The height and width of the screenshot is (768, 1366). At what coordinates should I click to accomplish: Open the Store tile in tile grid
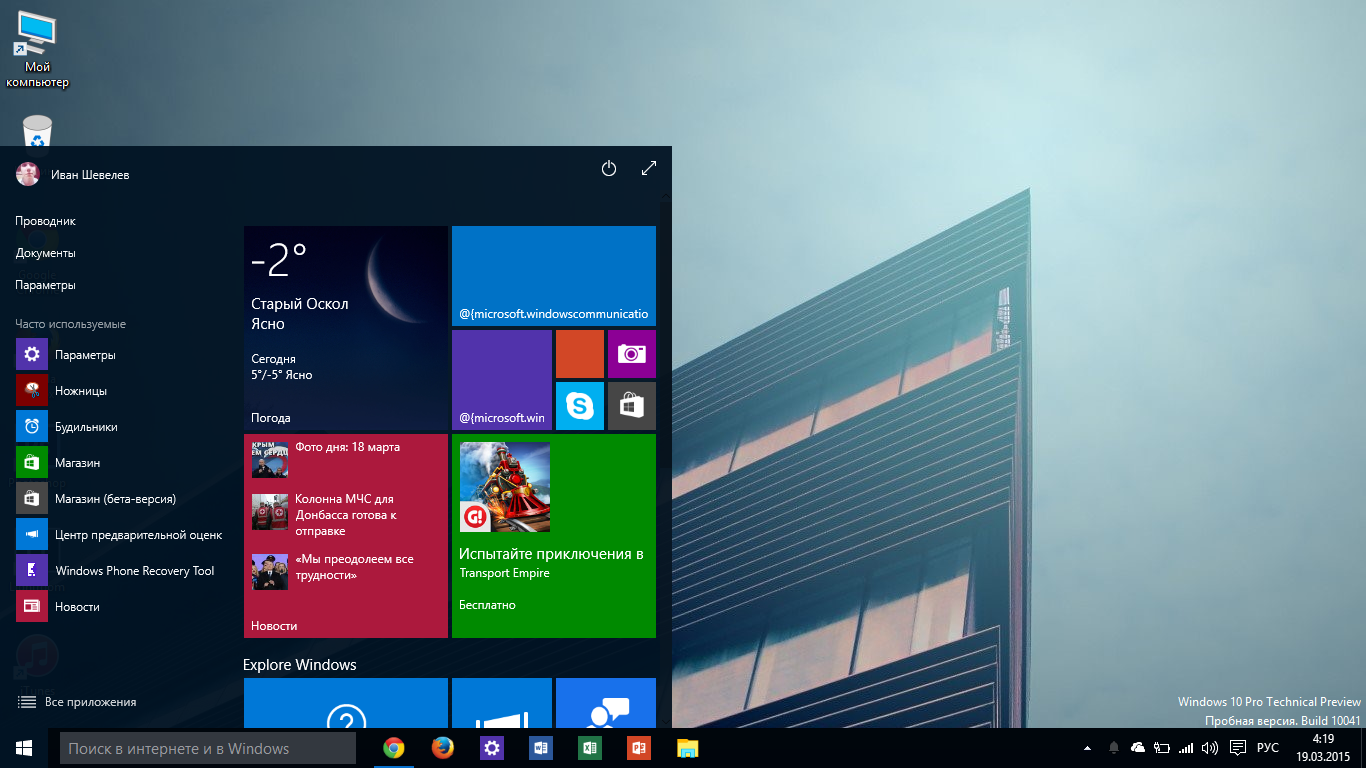(631, 406)
